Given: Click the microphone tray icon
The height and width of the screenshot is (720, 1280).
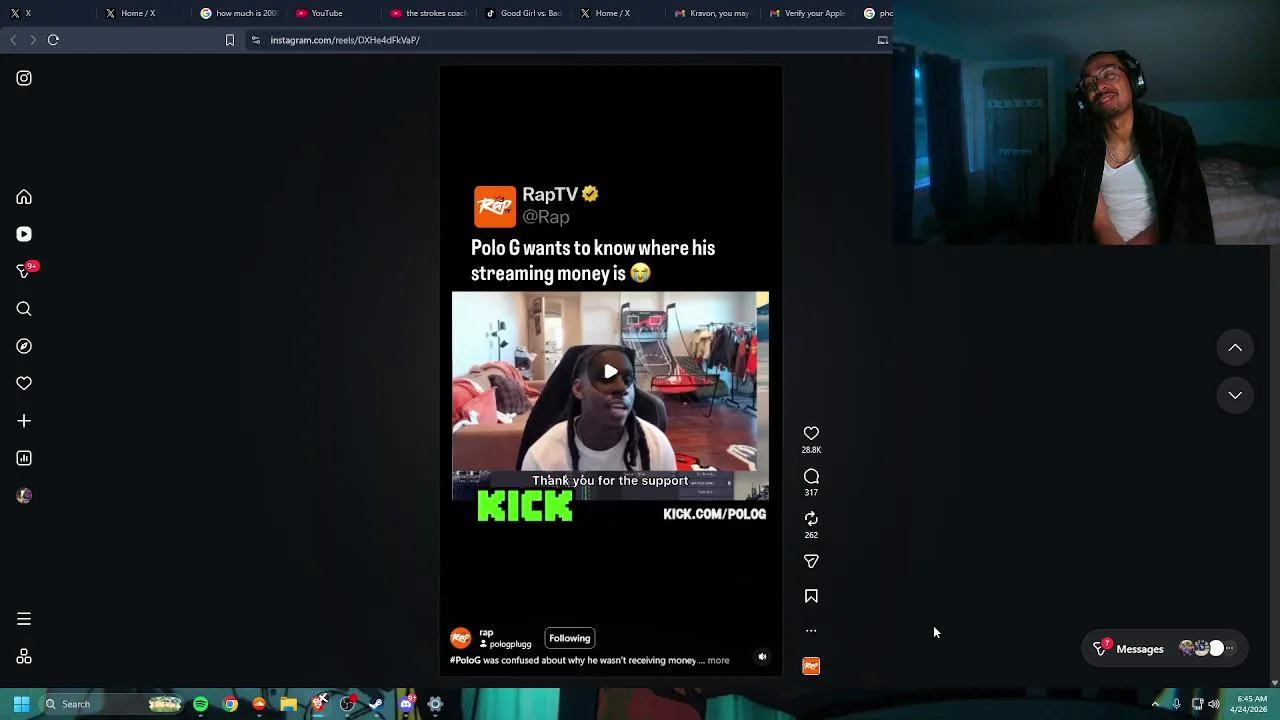Looking at the screenshot, I should (x=1176, y=704).
